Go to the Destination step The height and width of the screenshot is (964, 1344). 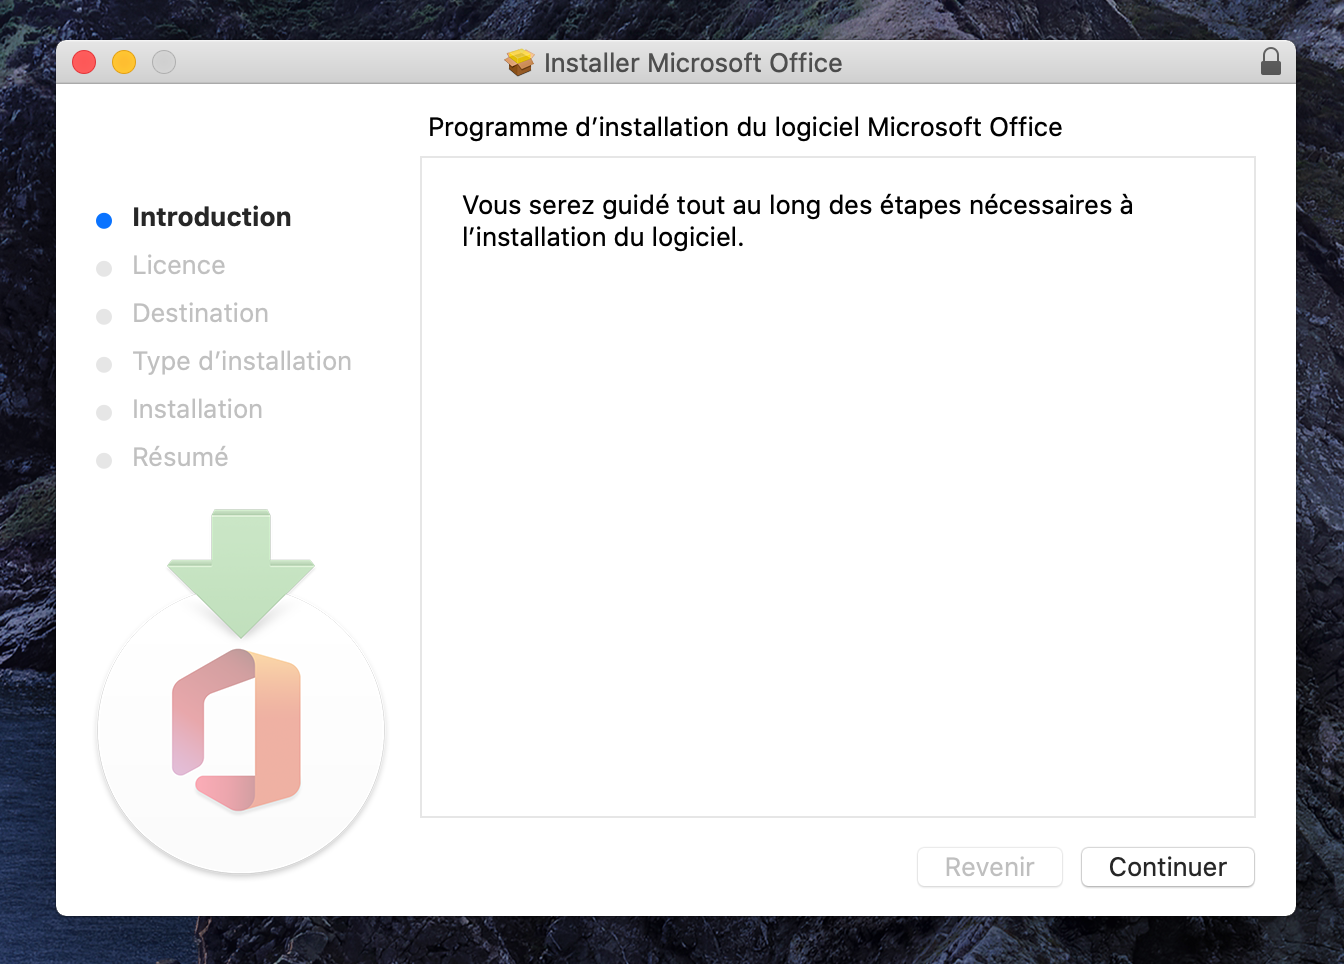point(200,313)
